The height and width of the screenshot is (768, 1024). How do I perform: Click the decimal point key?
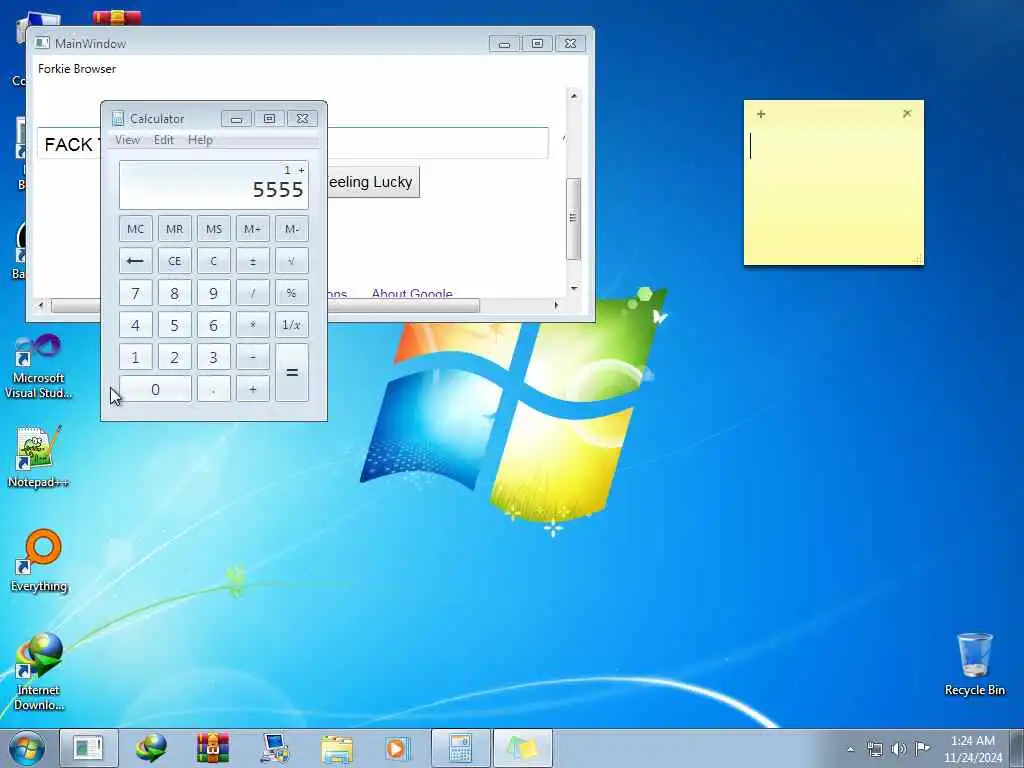pyautogui.click(x=214, y=389)
